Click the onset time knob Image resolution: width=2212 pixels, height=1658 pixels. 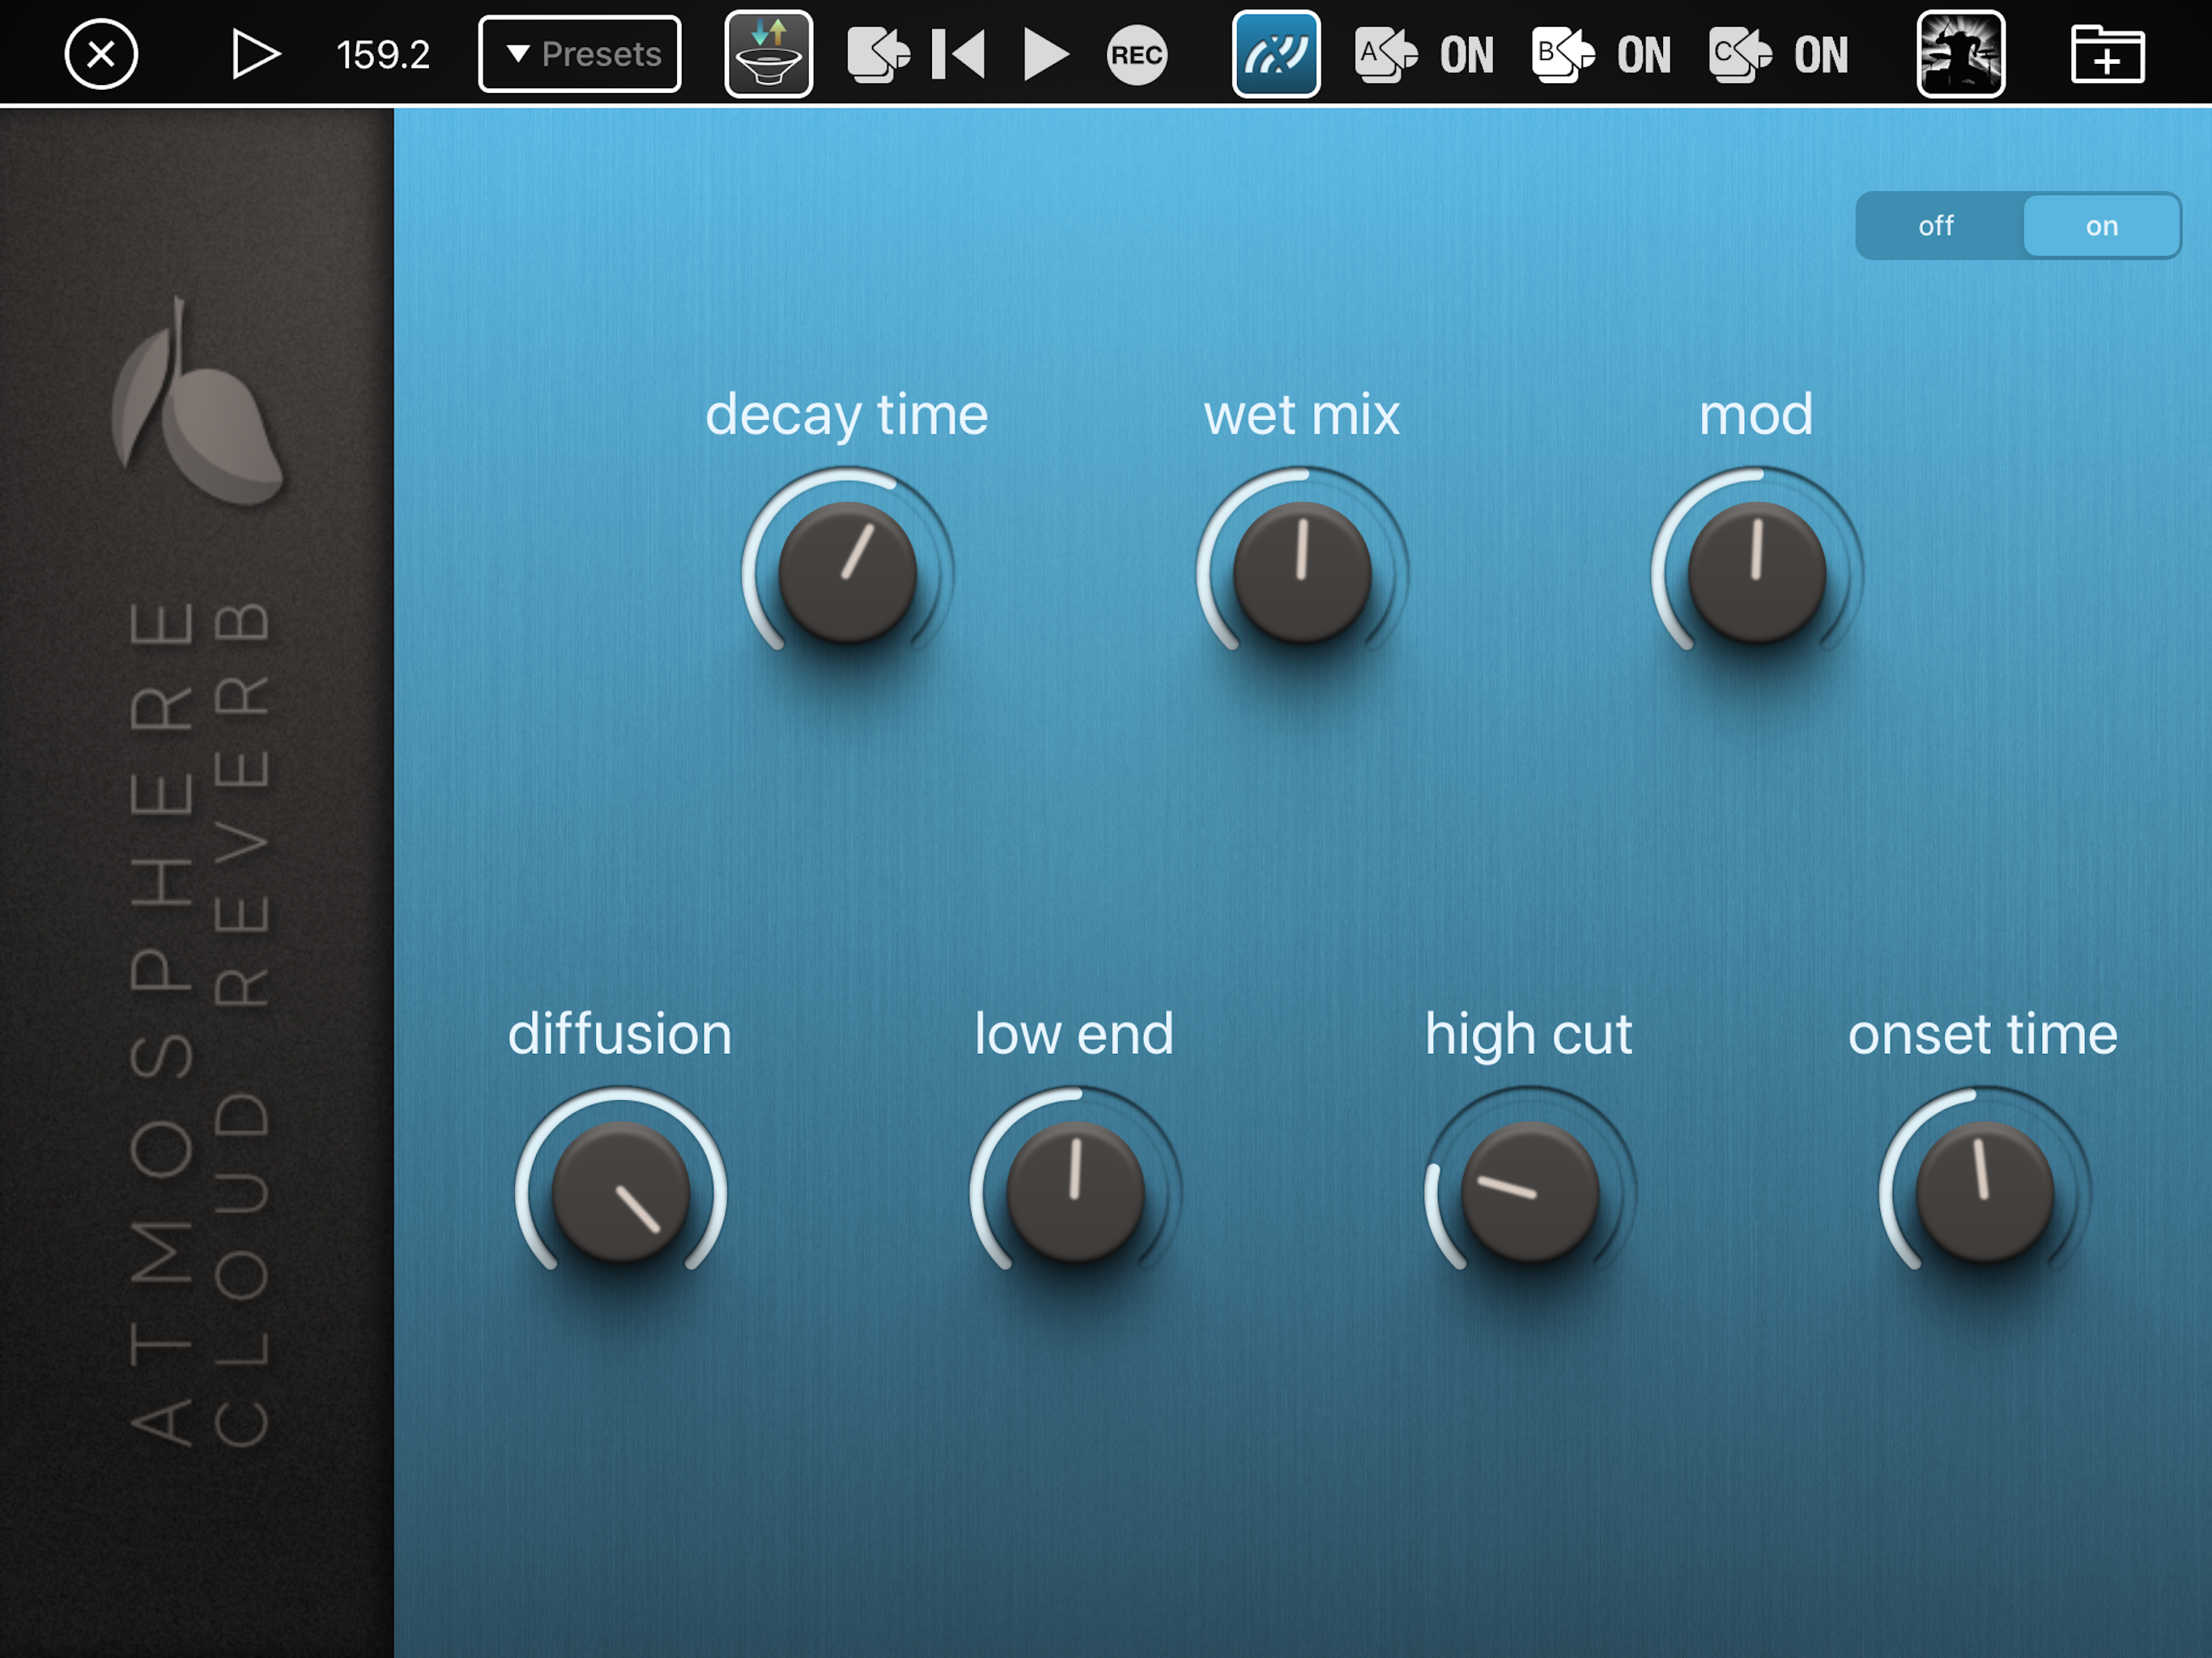click(x=1985, y=1192)
